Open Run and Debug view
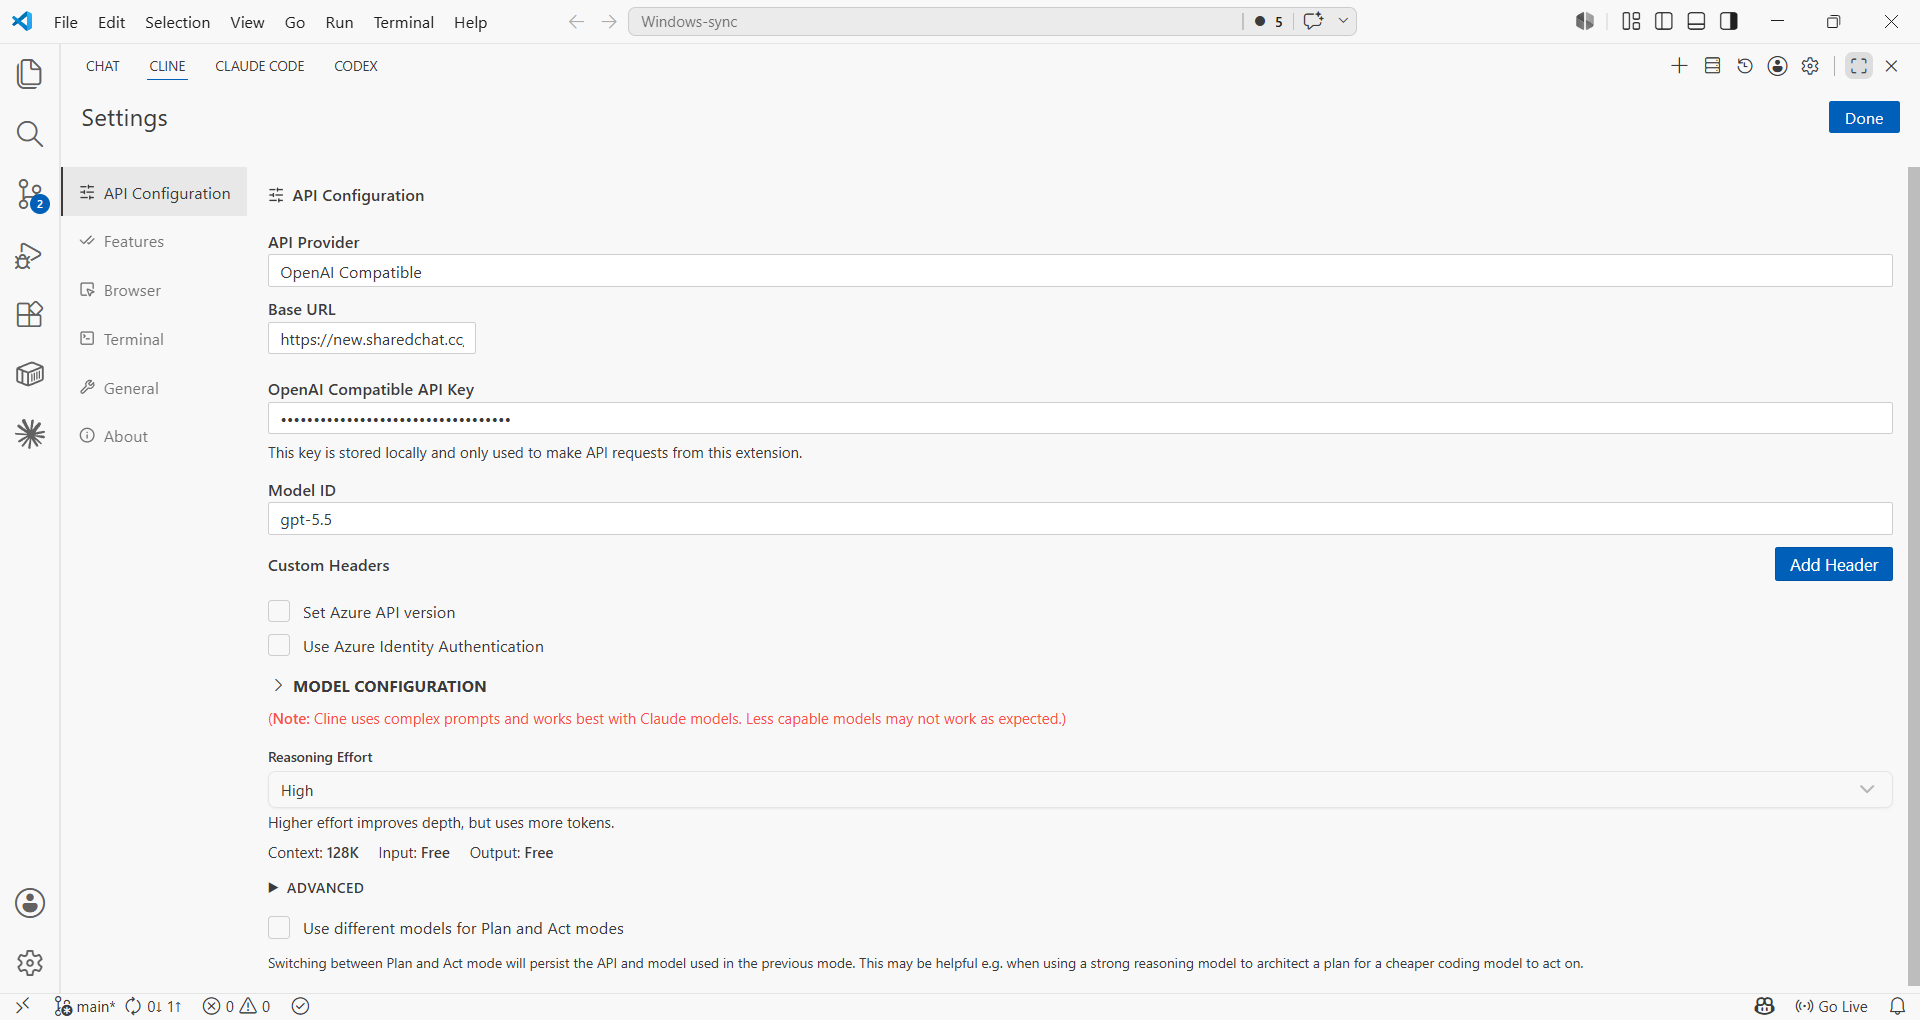This screenshot has height=1020, width=1920. tap(30, 255)
